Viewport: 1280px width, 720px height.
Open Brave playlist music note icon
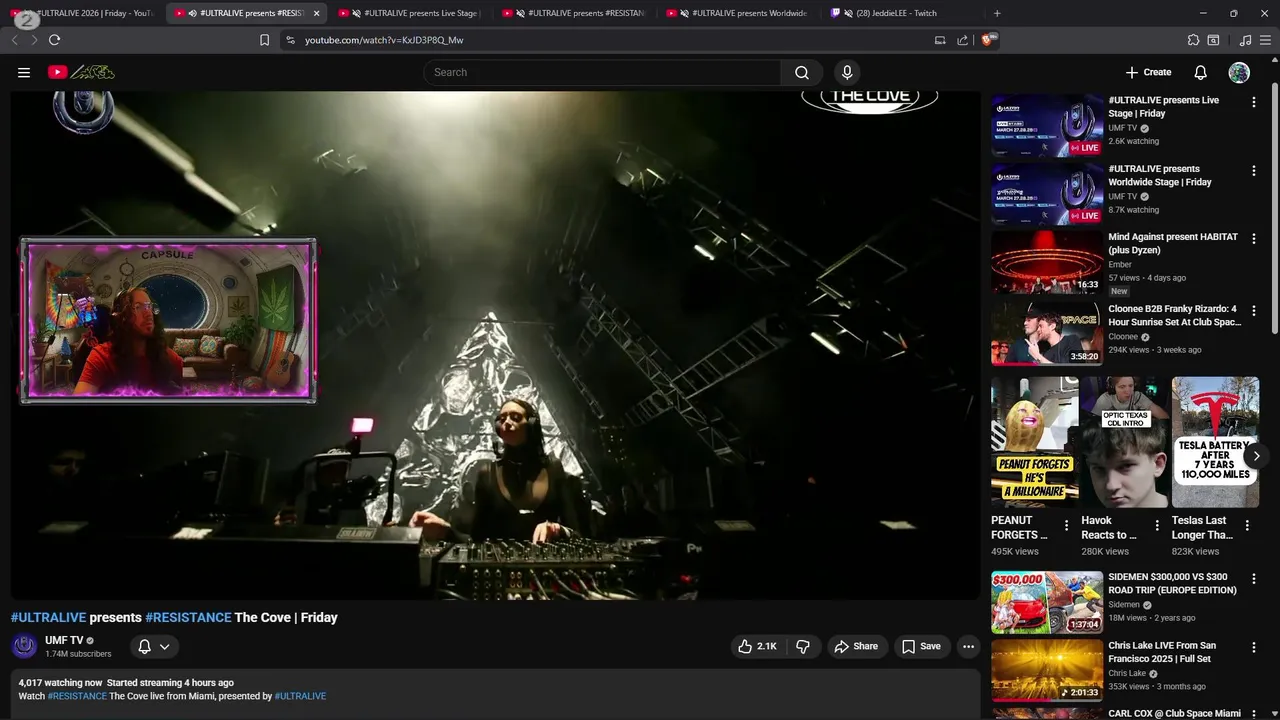coord(1245,40)
